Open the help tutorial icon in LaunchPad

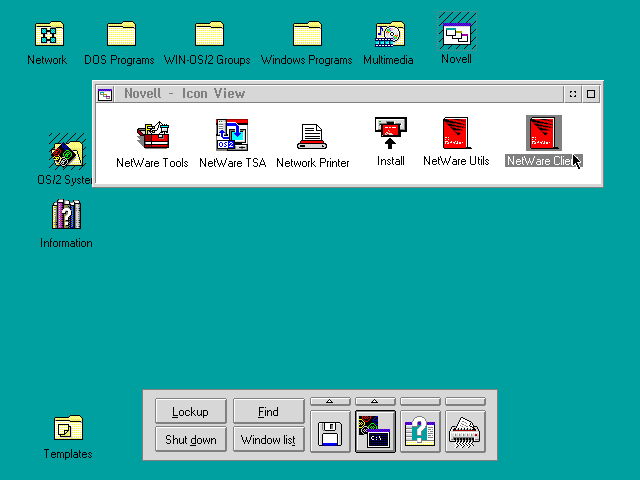[420, 432]
